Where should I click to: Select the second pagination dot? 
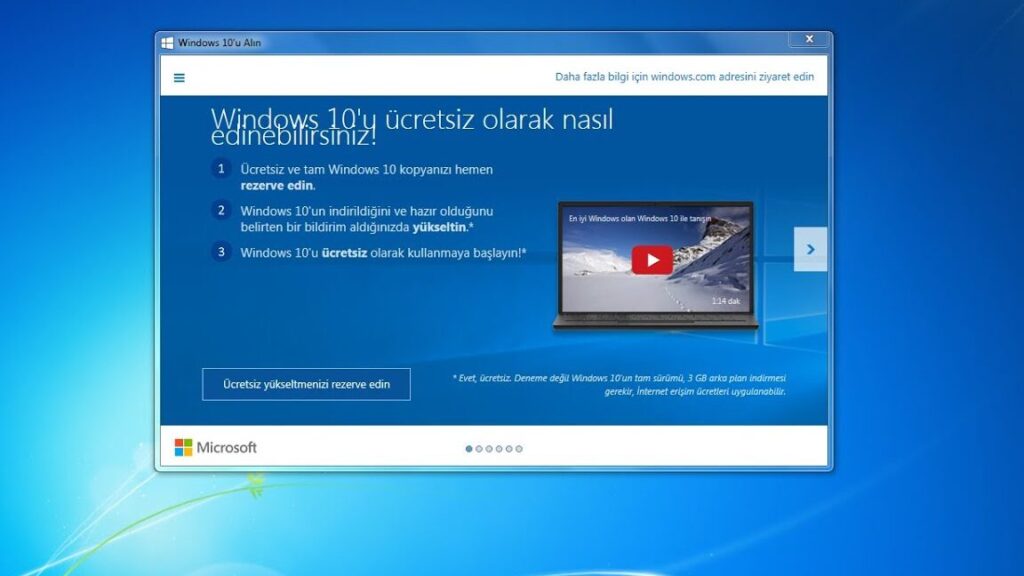click(479, 449)
